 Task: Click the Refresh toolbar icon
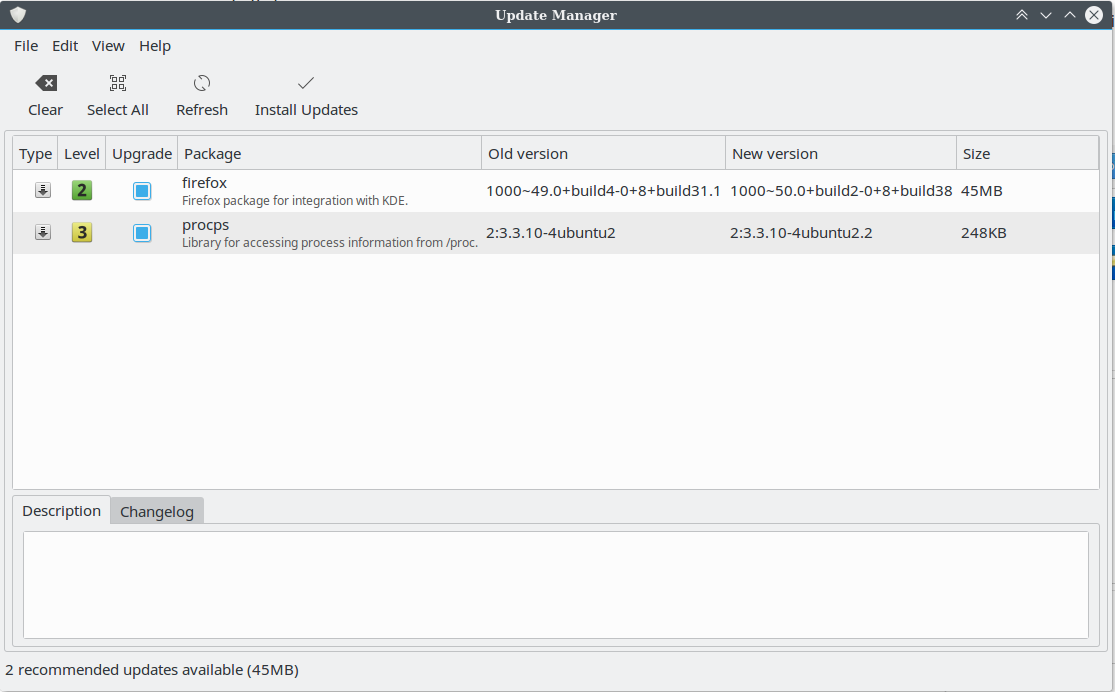pos(202,83)
